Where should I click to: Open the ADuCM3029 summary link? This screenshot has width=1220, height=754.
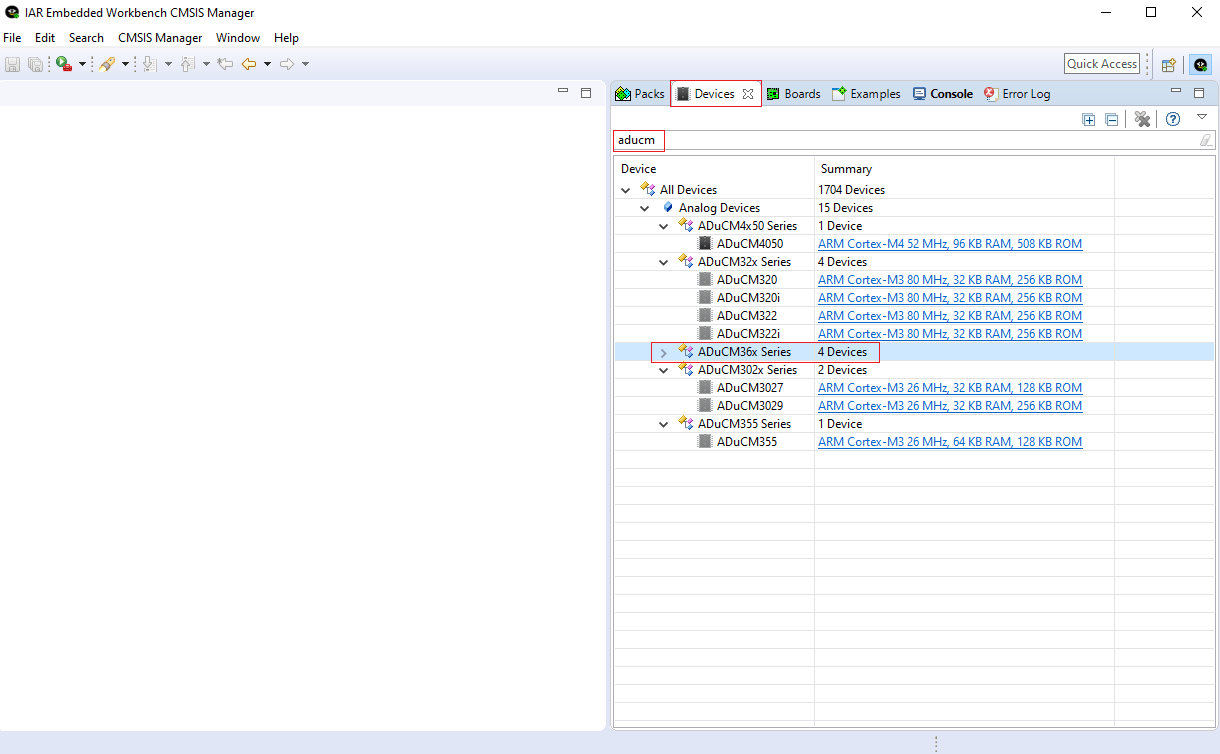pyautogui.click(x=950, y=406)
